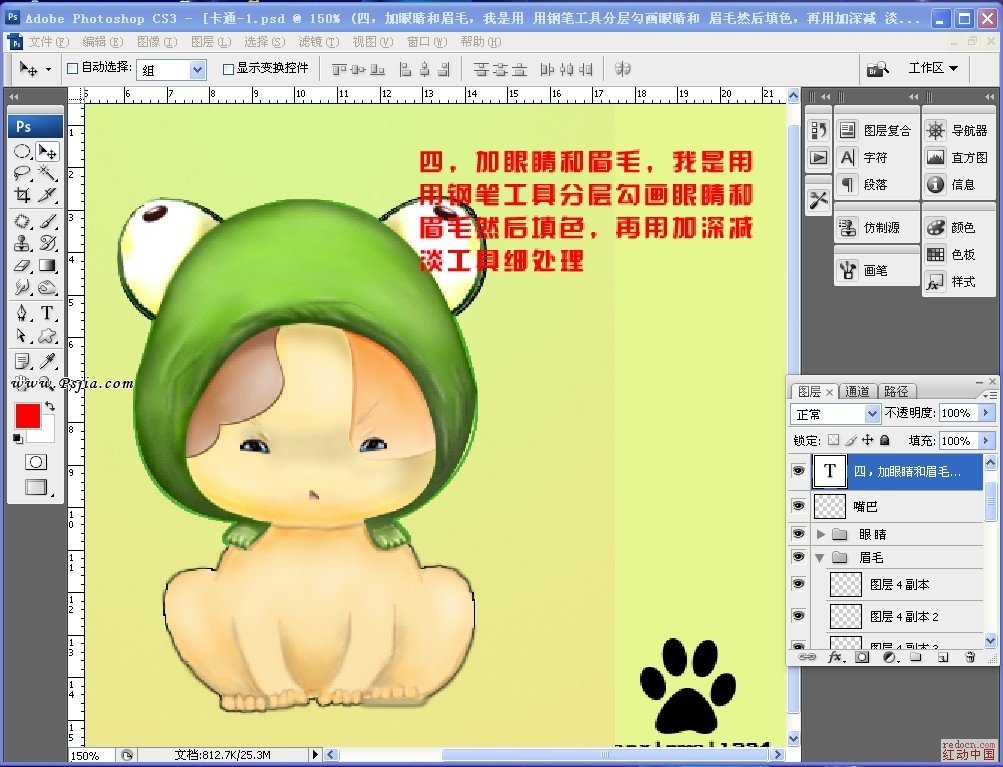This screenshot has width=1003, height=767.
Task: Expand the 眼睛 layer group
Action: (x=821, y=534)
